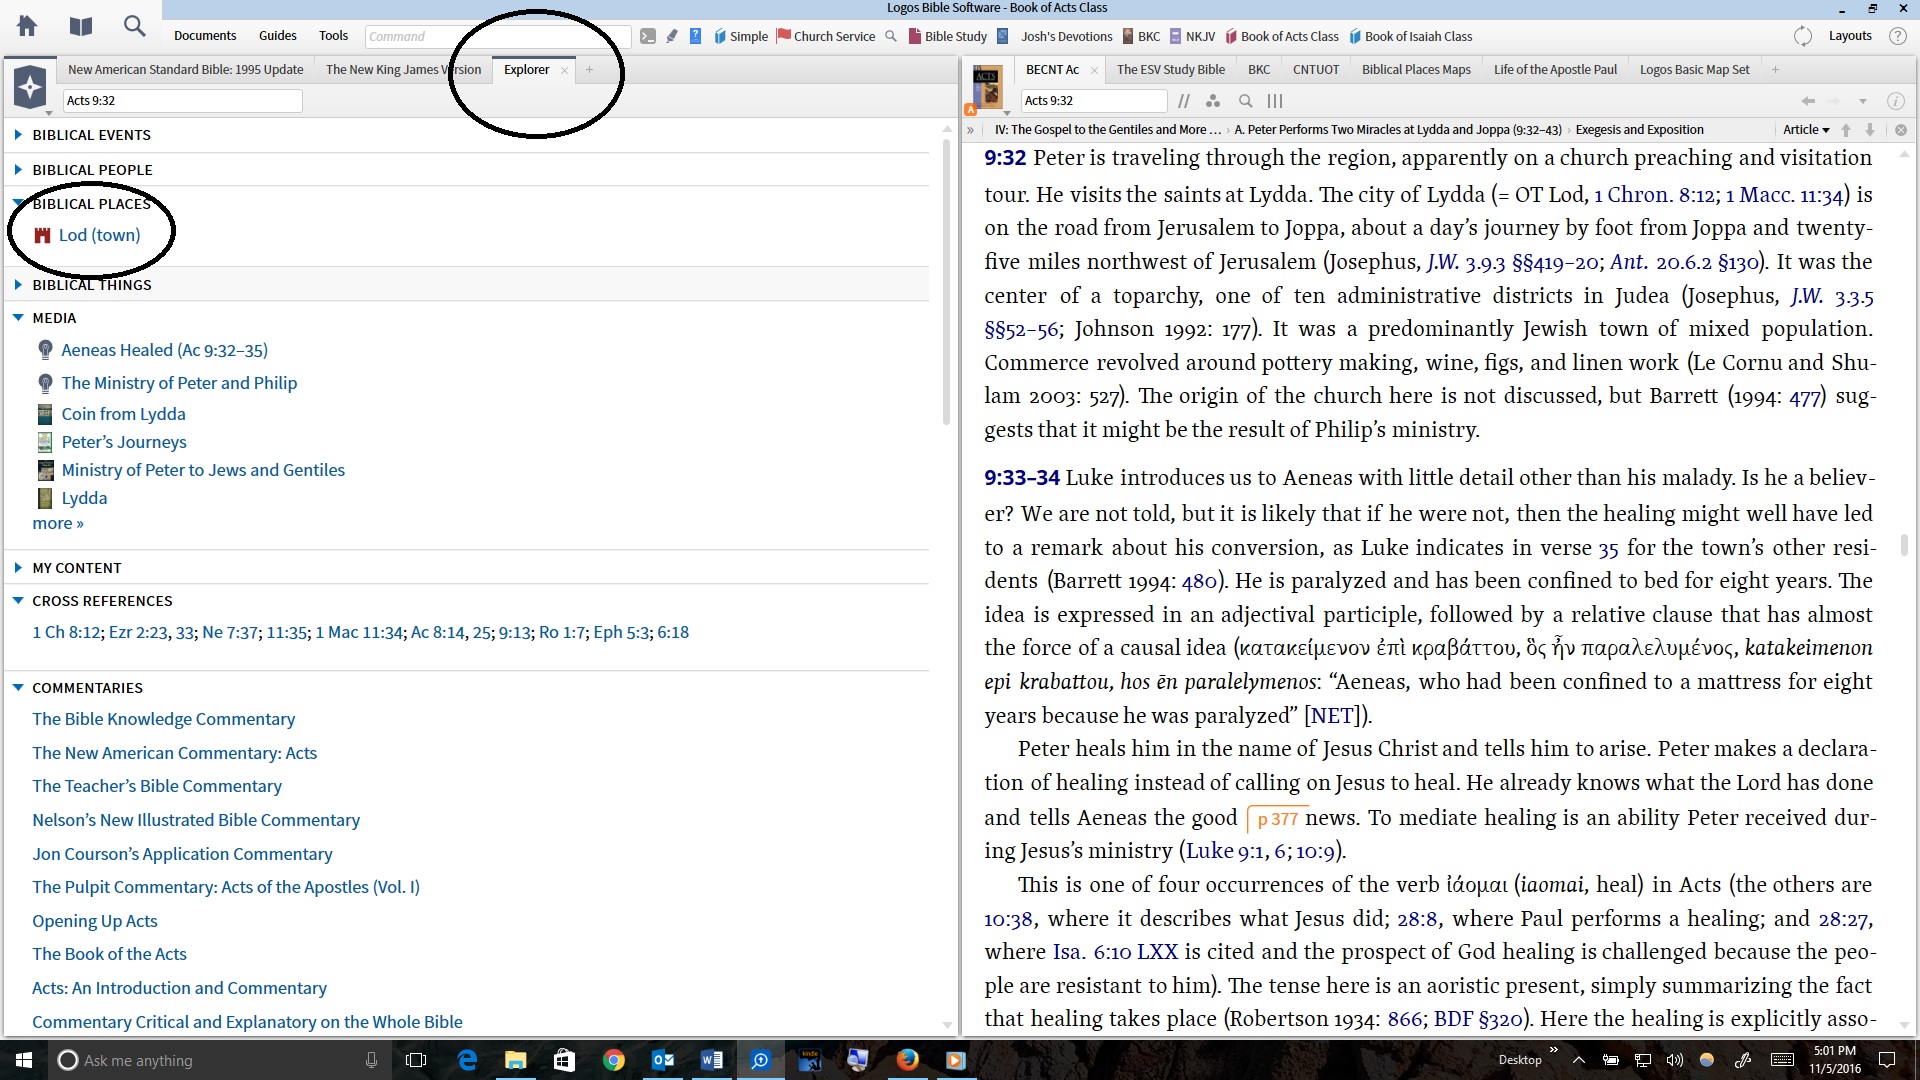The image size is (1920, 1080).
Task: Open the Article navigation dropdown
Action: click(x=1806, y=130)
